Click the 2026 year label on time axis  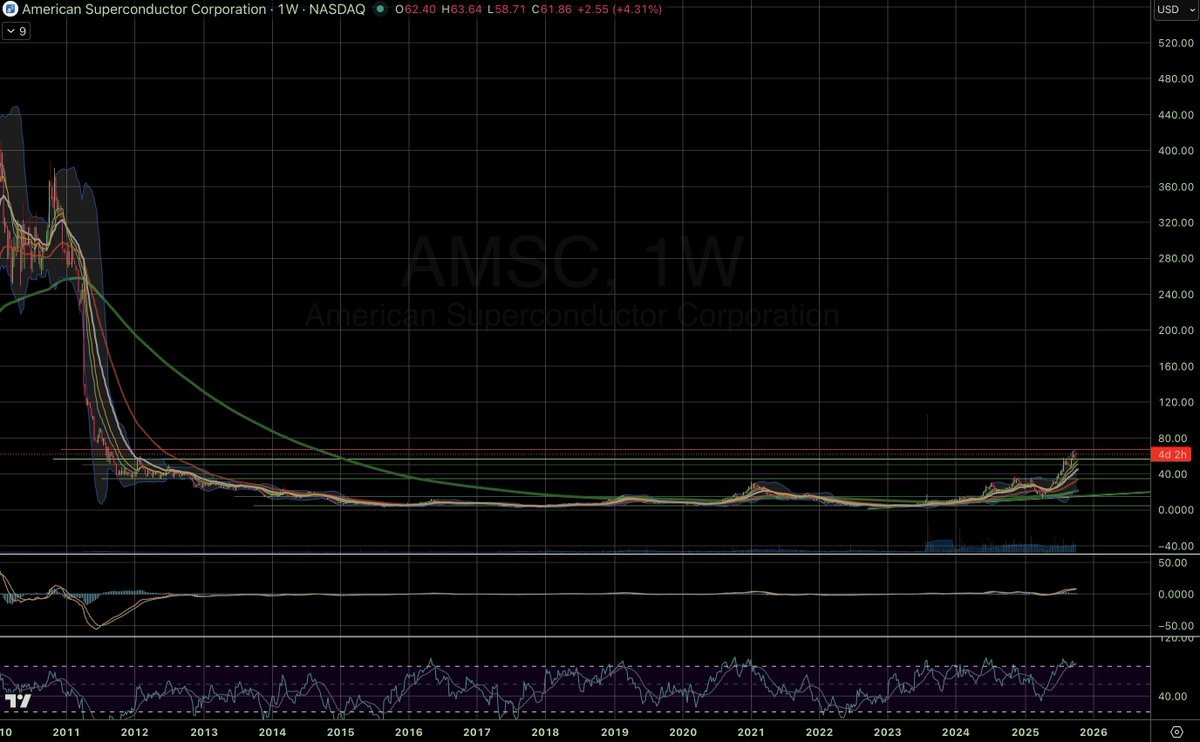(1092, 733)
